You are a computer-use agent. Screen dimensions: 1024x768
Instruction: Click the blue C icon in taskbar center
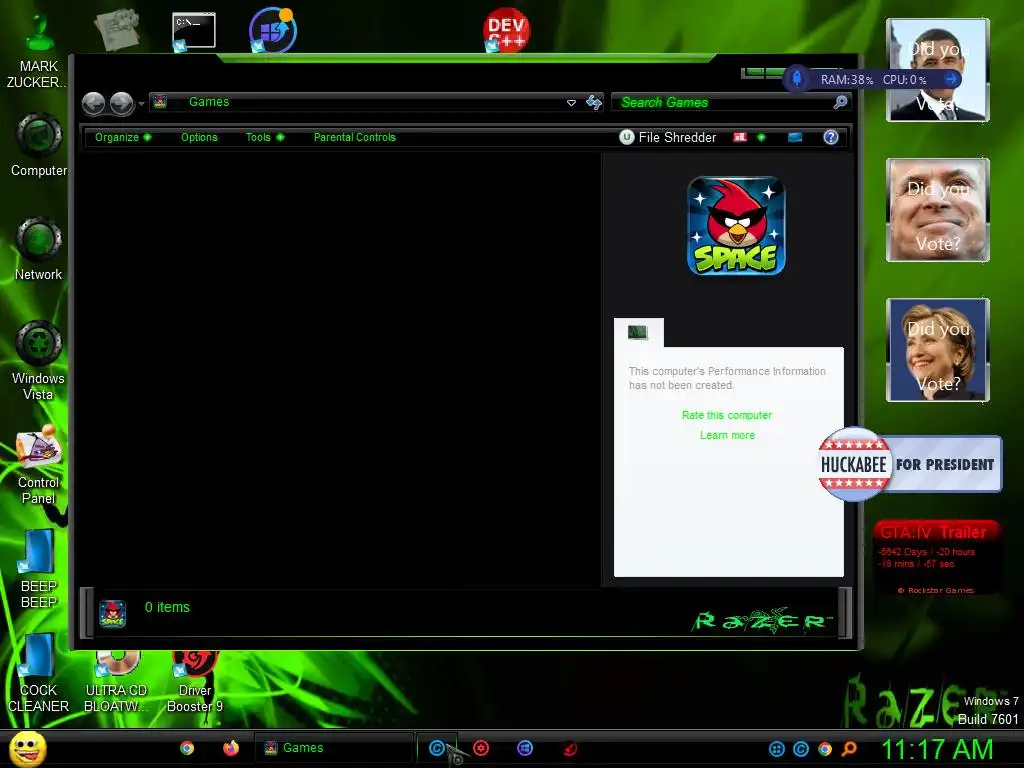click(437, 748)
